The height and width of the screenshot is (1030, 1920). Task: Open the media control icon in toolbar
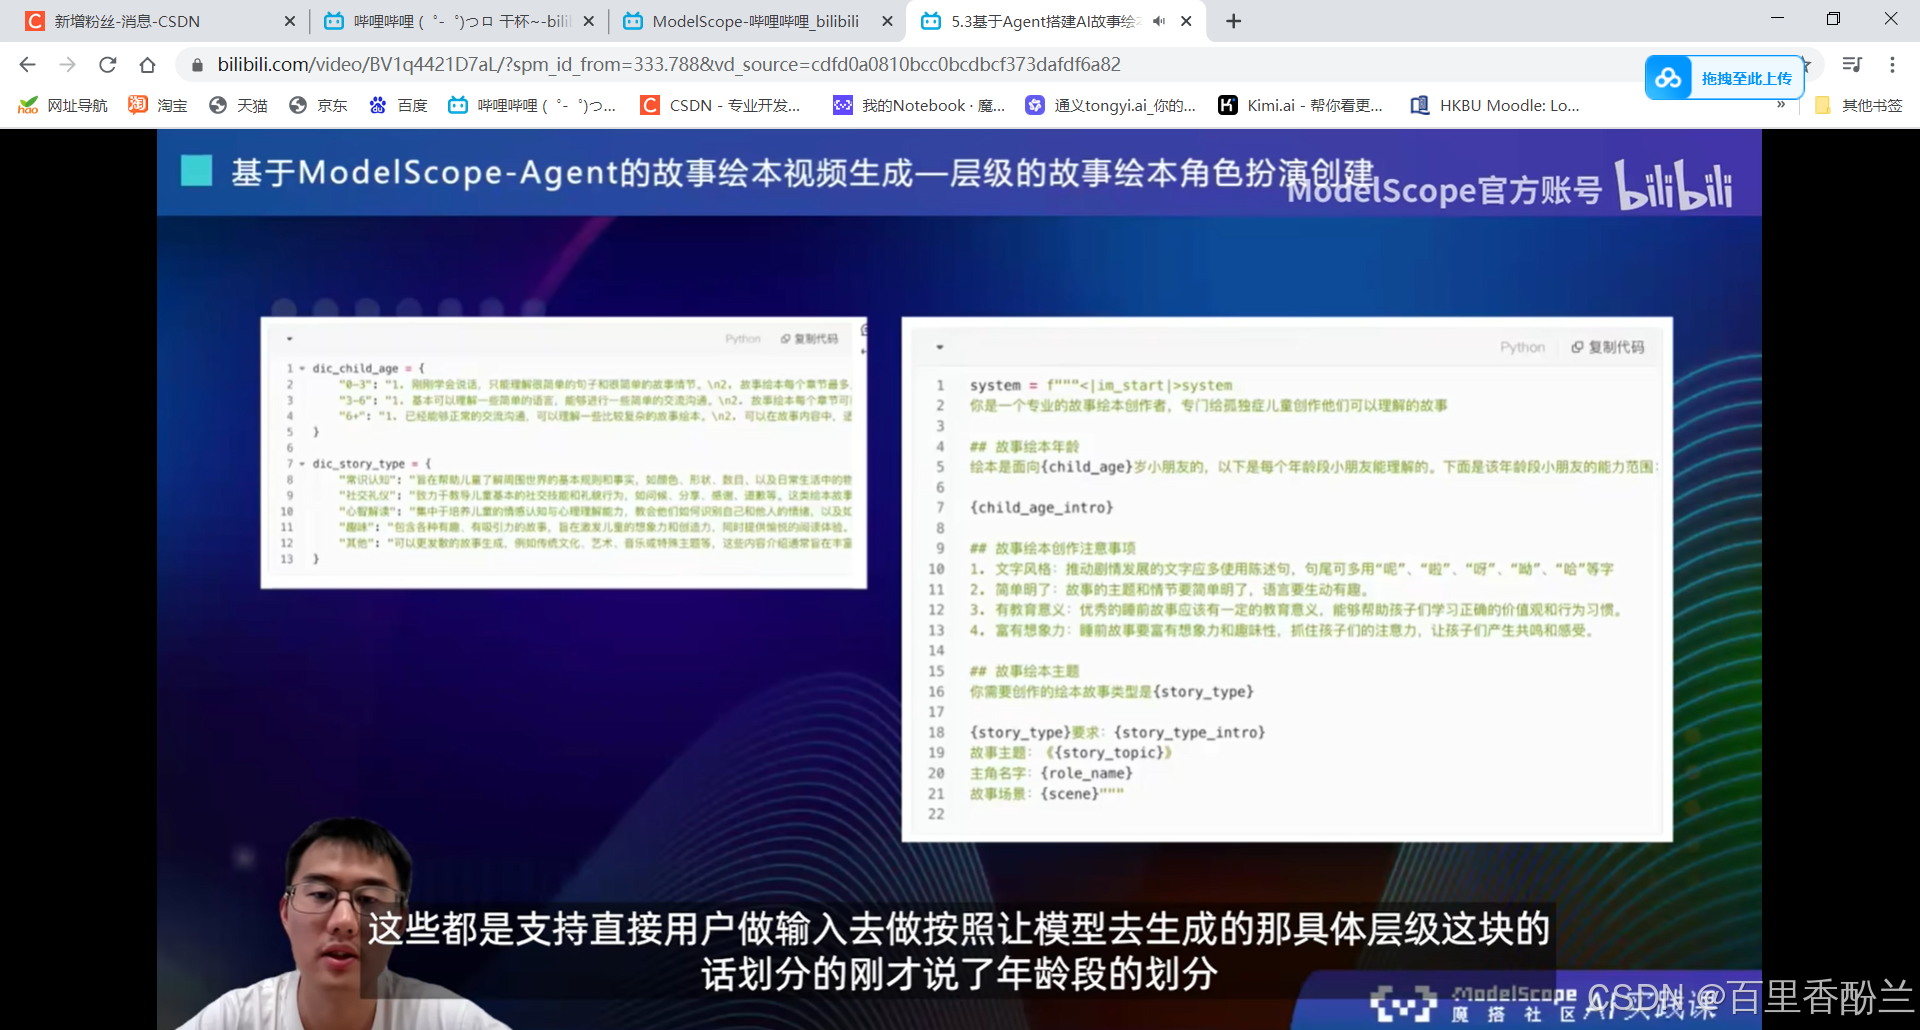[1852, 65]
